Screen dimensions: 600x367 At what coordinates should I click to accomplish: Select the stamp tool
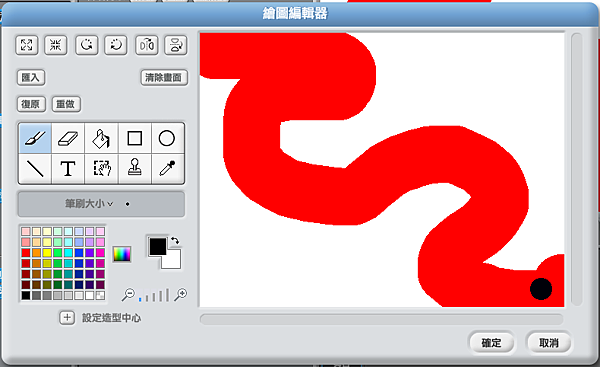pos(134,168)
